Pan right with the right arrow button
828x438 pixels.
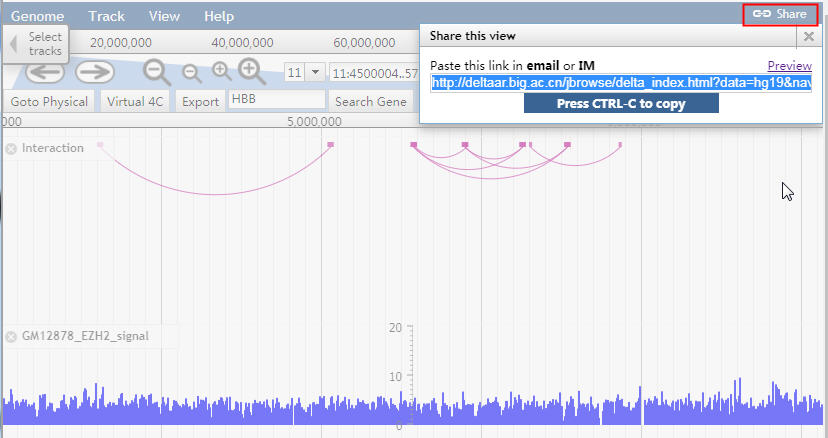tap(95, 72)
